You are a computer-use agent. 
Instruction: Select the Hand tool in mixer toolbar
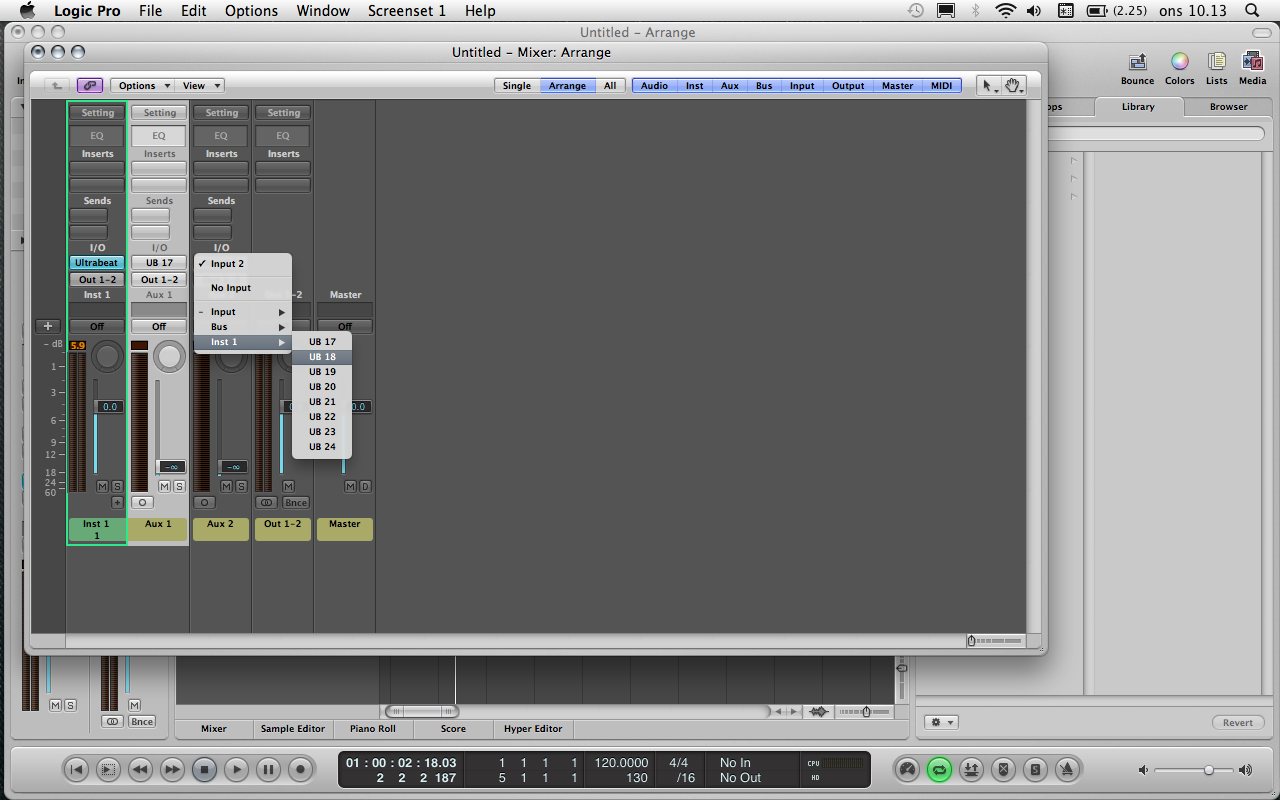click(1013, 86)
